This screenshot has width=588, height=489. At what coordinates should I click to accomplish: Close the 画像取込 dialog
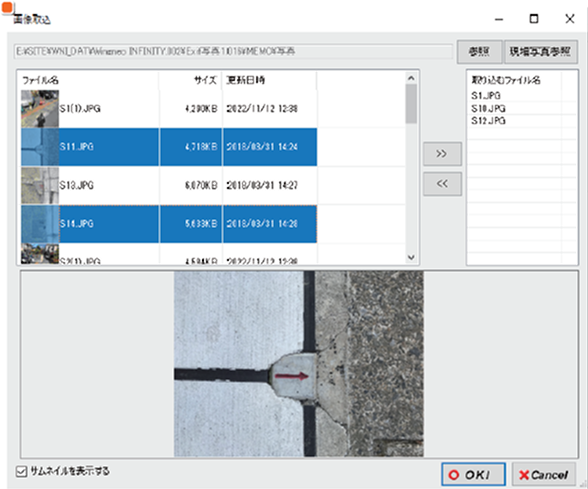point(570,19)
